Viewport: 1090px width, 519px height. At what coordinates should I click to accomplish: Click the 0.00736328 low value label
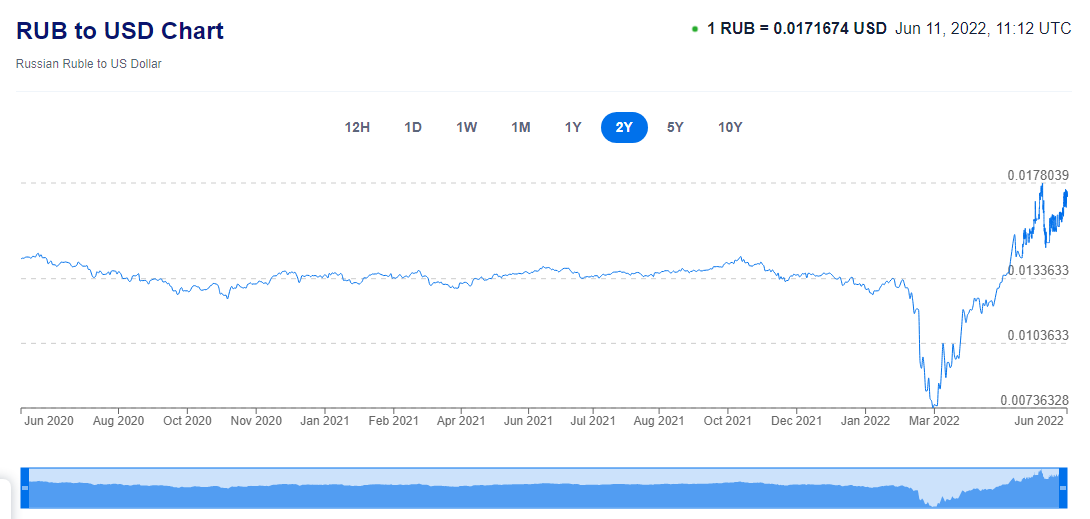click(1035, 400)
